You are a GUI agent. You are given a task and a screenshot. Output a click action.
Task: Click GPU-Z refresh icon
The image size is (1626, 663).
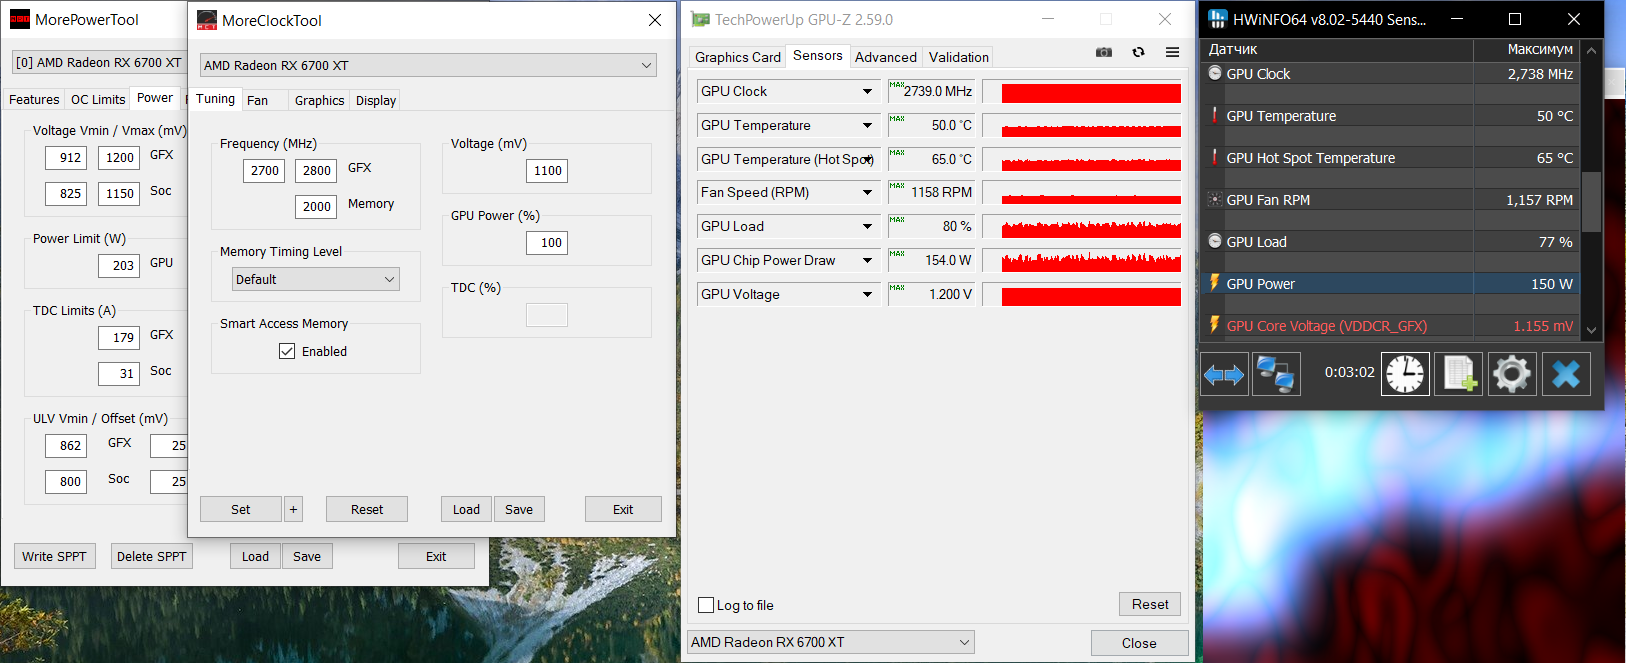pyautogui.click(x=1138, y=52)
